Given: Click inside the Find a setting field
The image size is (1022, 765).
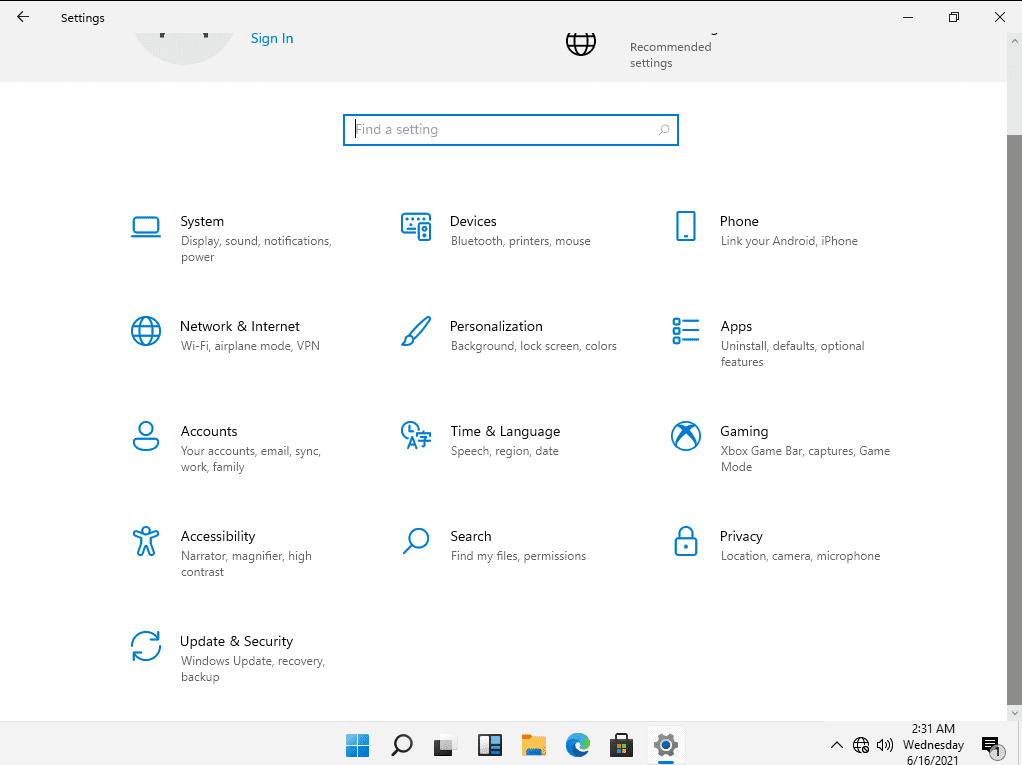Looking at the screenshot, I should pyautogui.click(x=510, y=130).
